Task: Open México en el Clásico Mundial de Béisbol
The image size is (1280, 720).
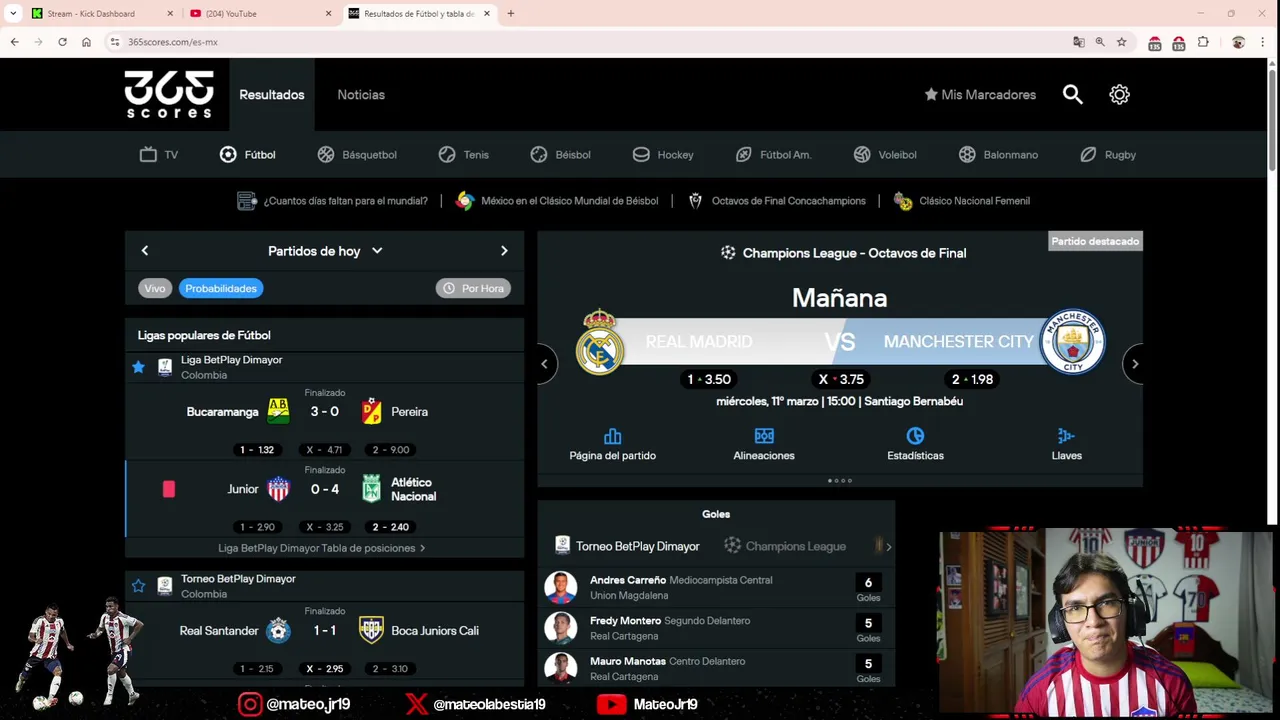Action: pyautogui.click(x=557, y=201)
